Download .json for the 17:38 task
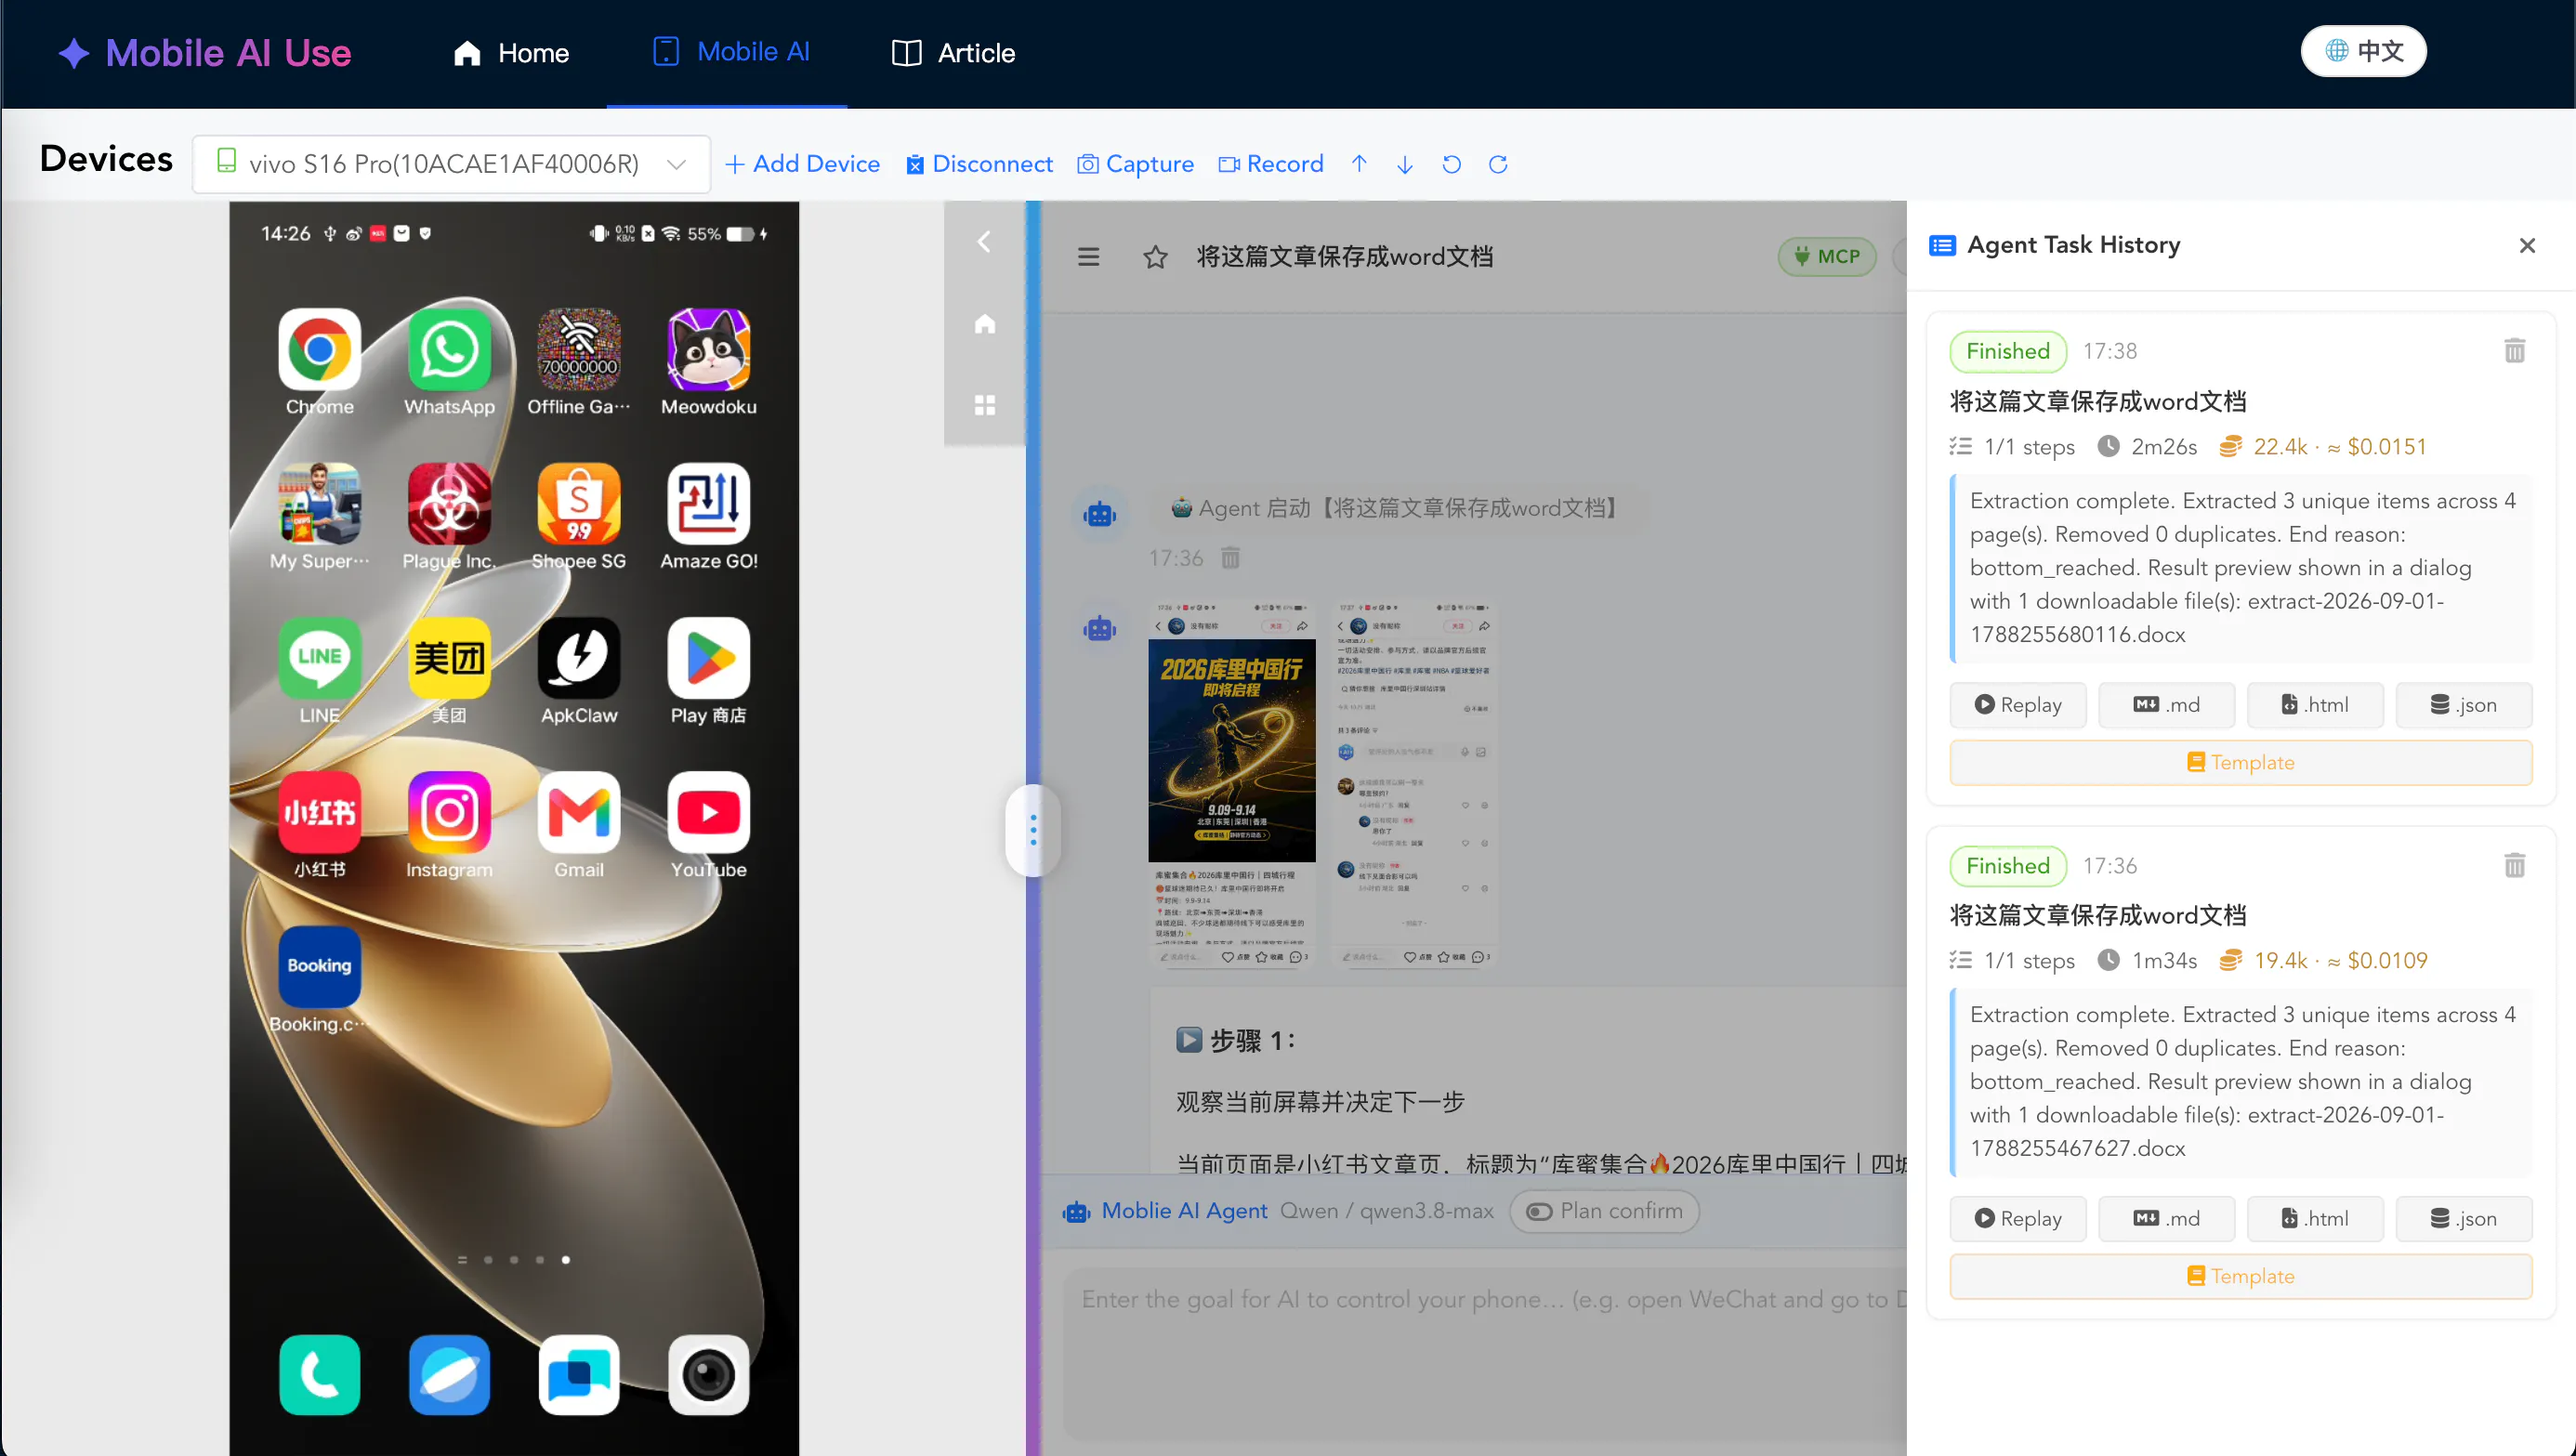This screenshot has width=2576, height=1456. 2464,705
